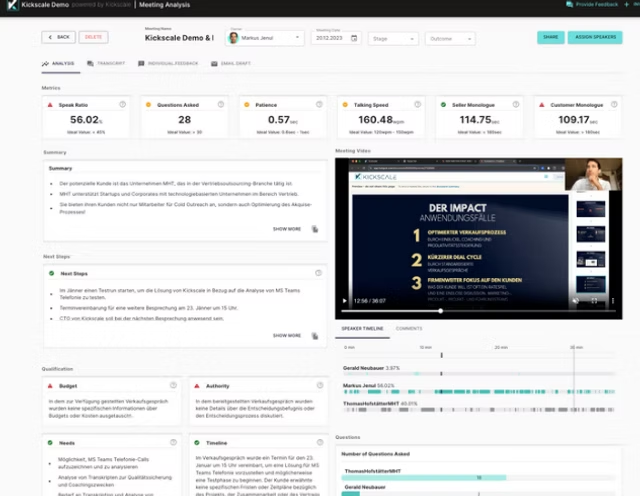Select the Comments tab
Viewport: 640px width, 496px height.
[409, 329]
